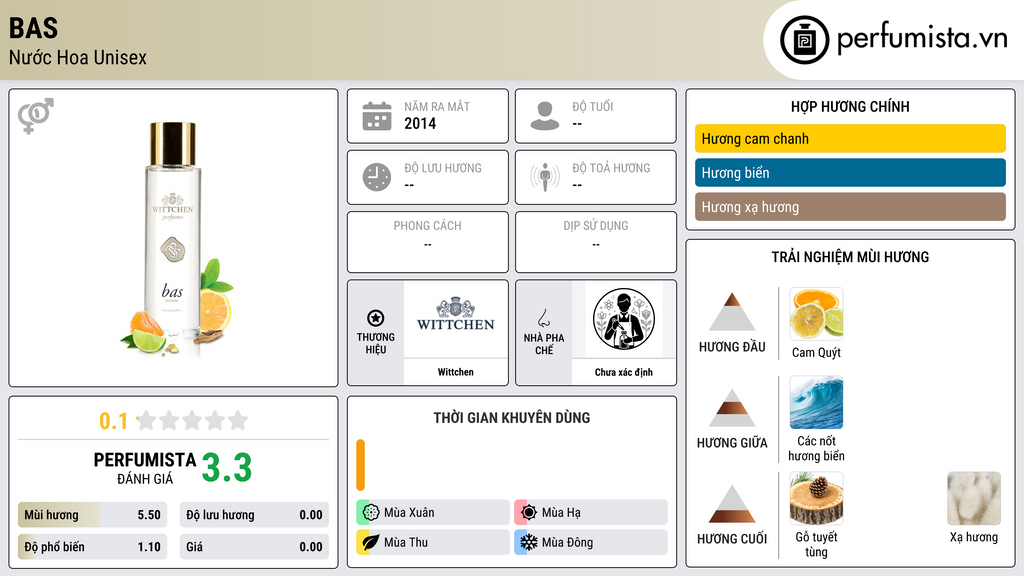Click the Xạ hương musk image
Screen dimensions: 1024x576
click(974, 498)
